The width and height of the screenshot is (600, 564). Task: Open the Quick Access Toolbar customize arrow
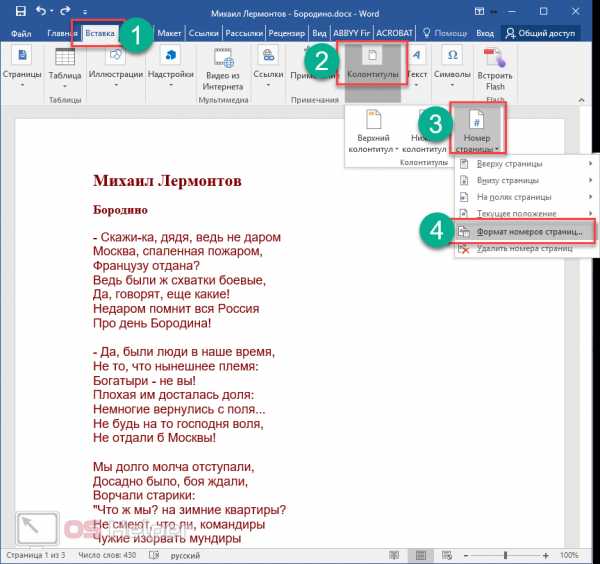tap(85, 12)
